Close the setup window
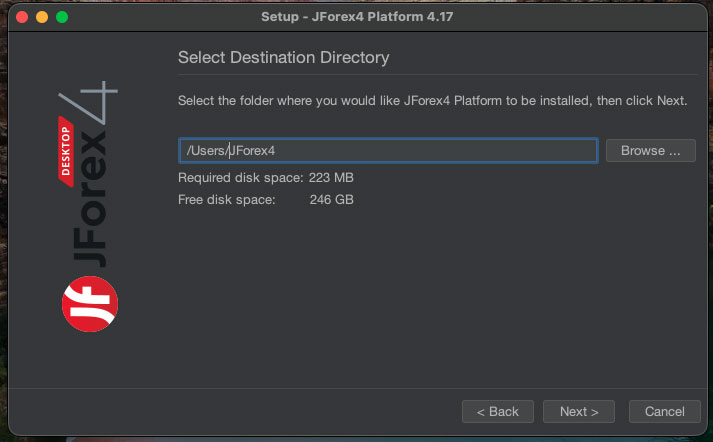 click(20, 17)
